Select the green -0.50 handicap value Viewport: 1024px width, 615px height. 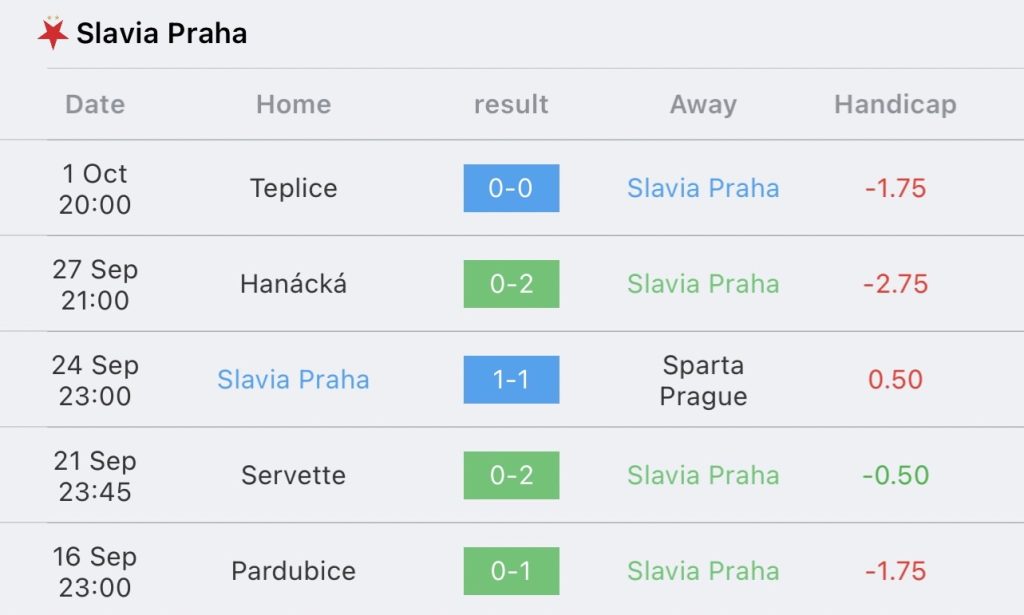895,475
